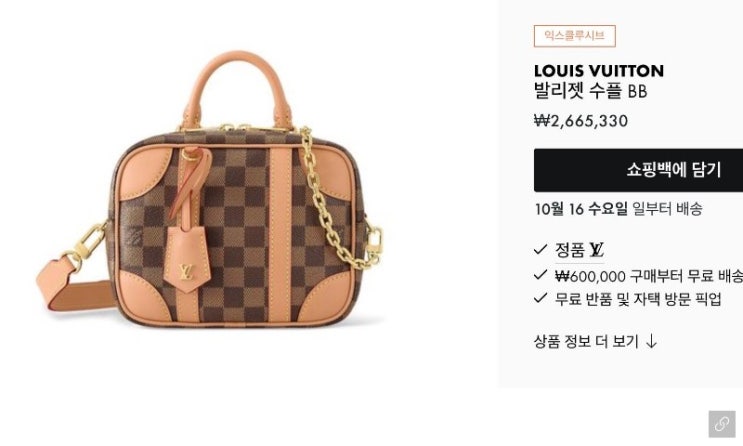Click the 정품 authenticity link
The image size is (743, 446).
tap(579, 250)
